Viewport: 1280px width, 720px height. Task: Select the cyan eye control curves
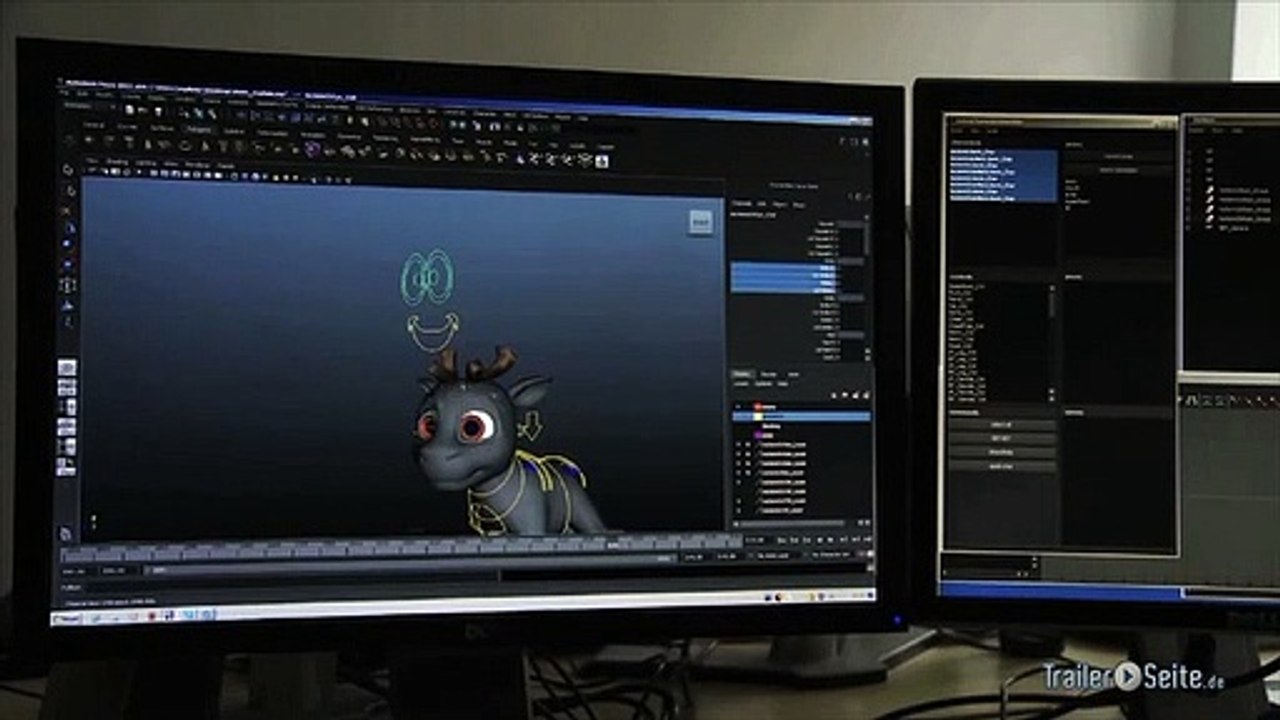point(427,277)
